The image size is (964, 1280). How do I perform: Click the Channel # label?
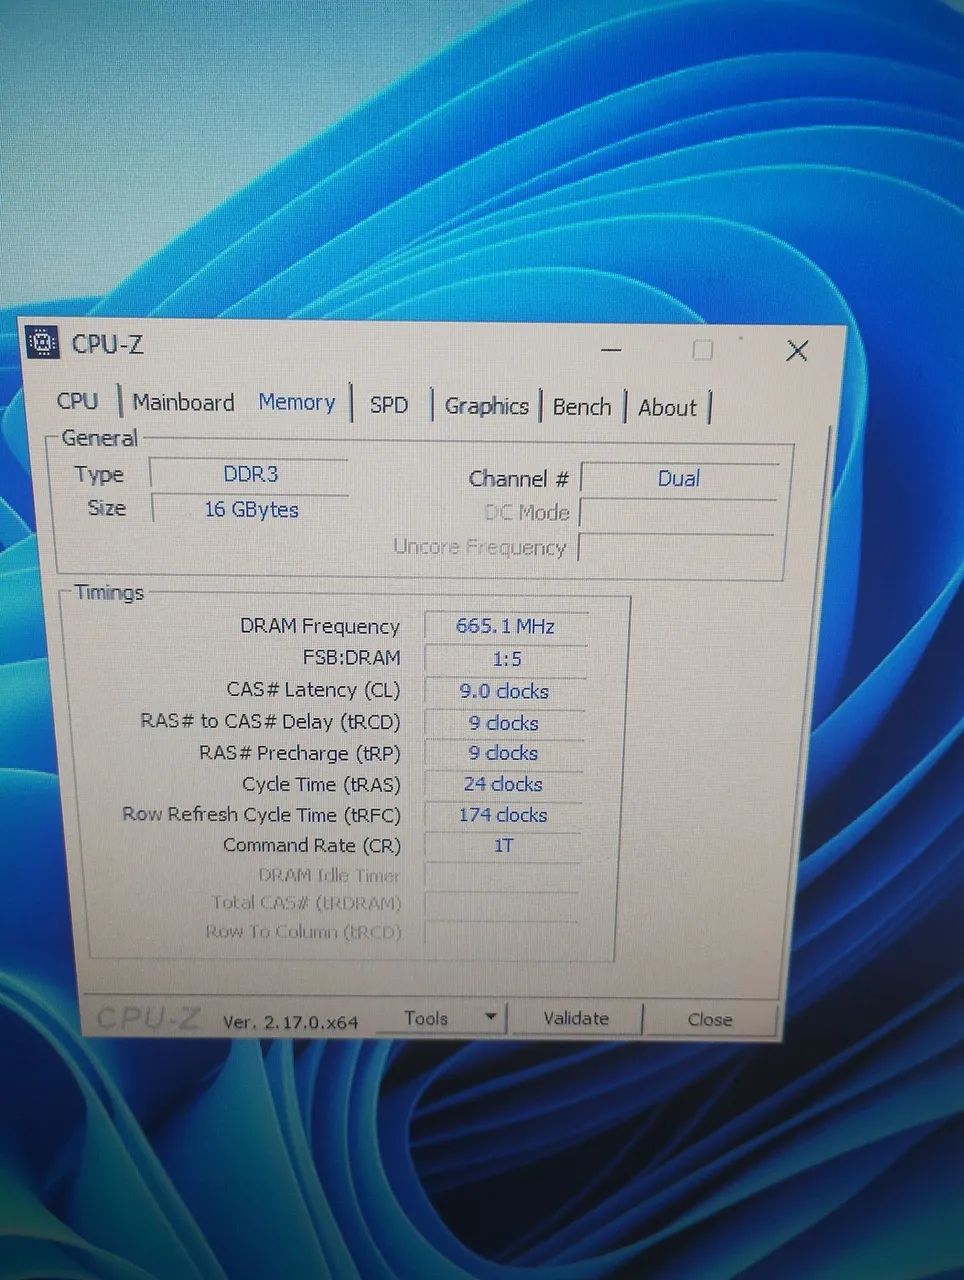coord(519,479)
